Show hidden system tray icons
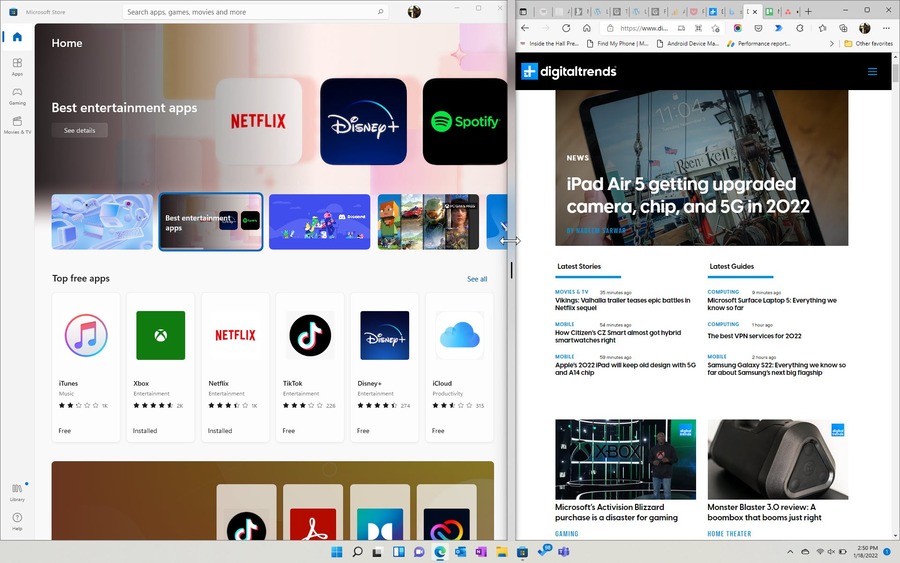Viewport: 900px width, 563px height. point(790,552)
